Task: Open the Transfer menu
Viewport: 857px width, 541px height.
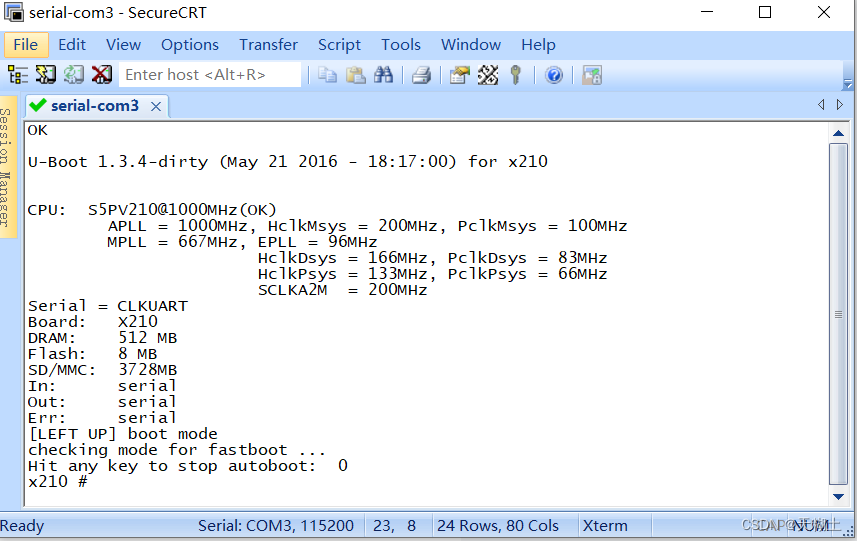Action: pyautogui.click(x=268, y=44)
